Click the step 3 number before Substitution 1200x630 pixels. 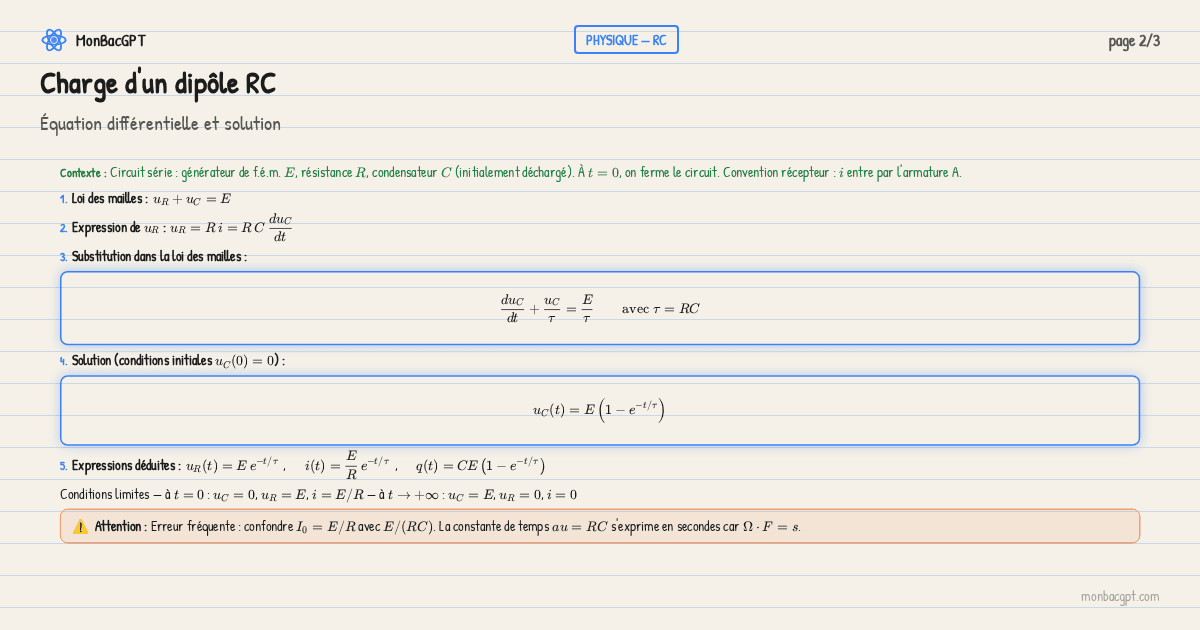click(x=63, y=257)
